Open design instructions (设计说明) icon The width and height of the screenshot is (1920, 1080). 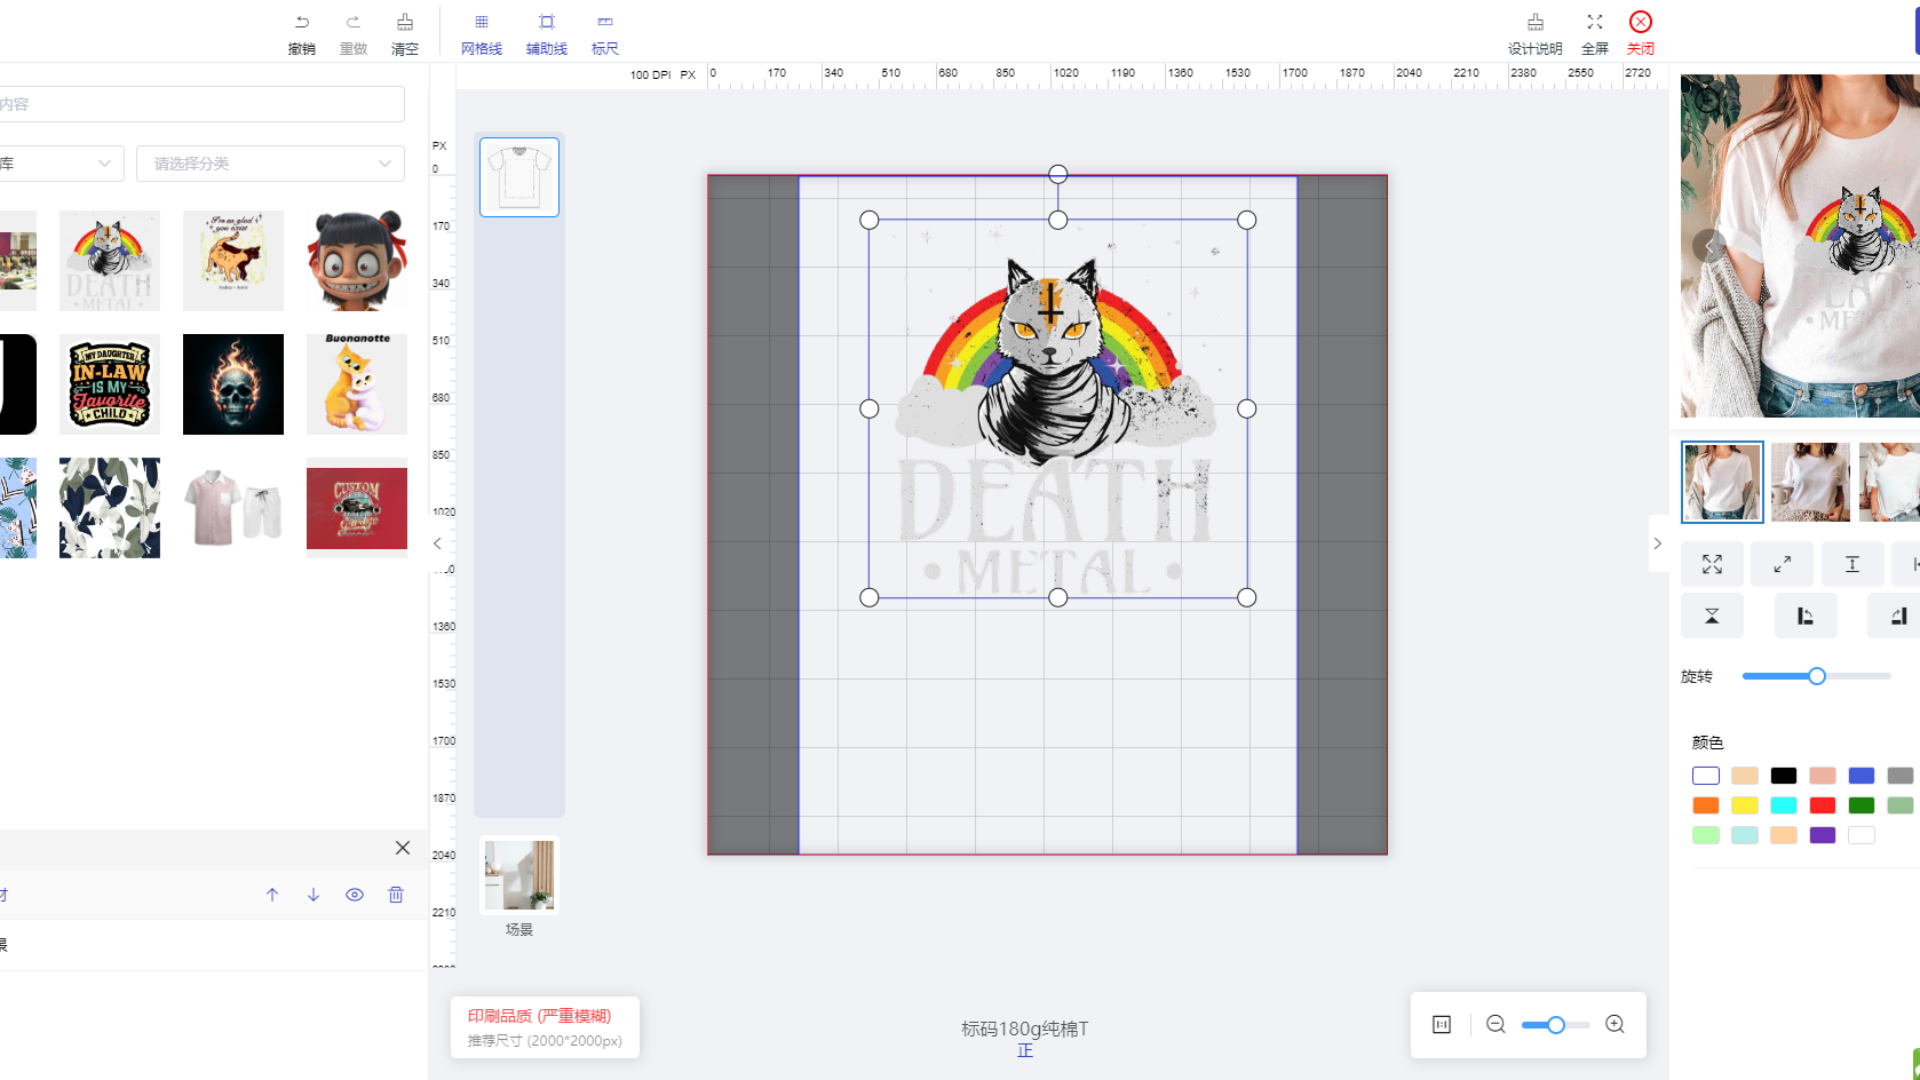(x=1534, y=23)
